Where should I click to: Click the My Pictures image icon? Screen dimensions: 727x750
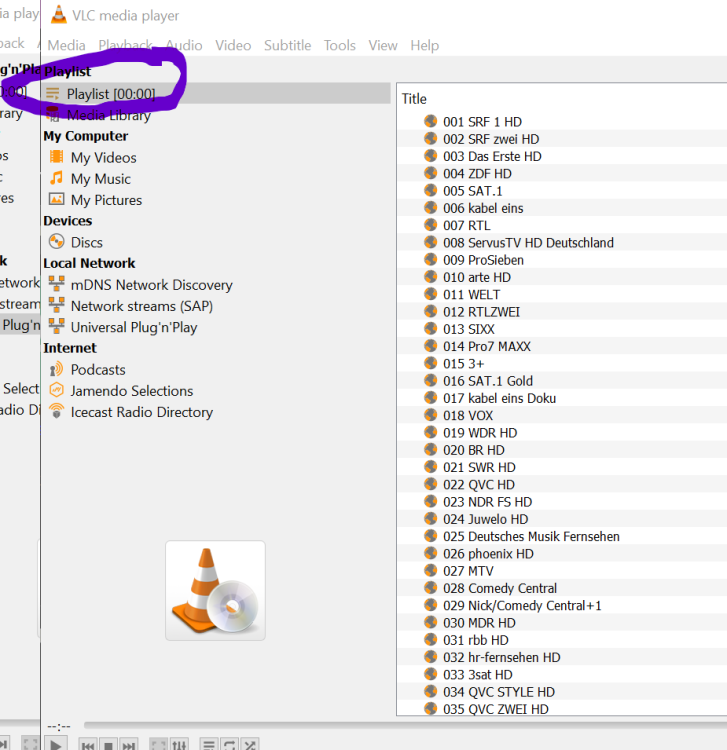56,199
